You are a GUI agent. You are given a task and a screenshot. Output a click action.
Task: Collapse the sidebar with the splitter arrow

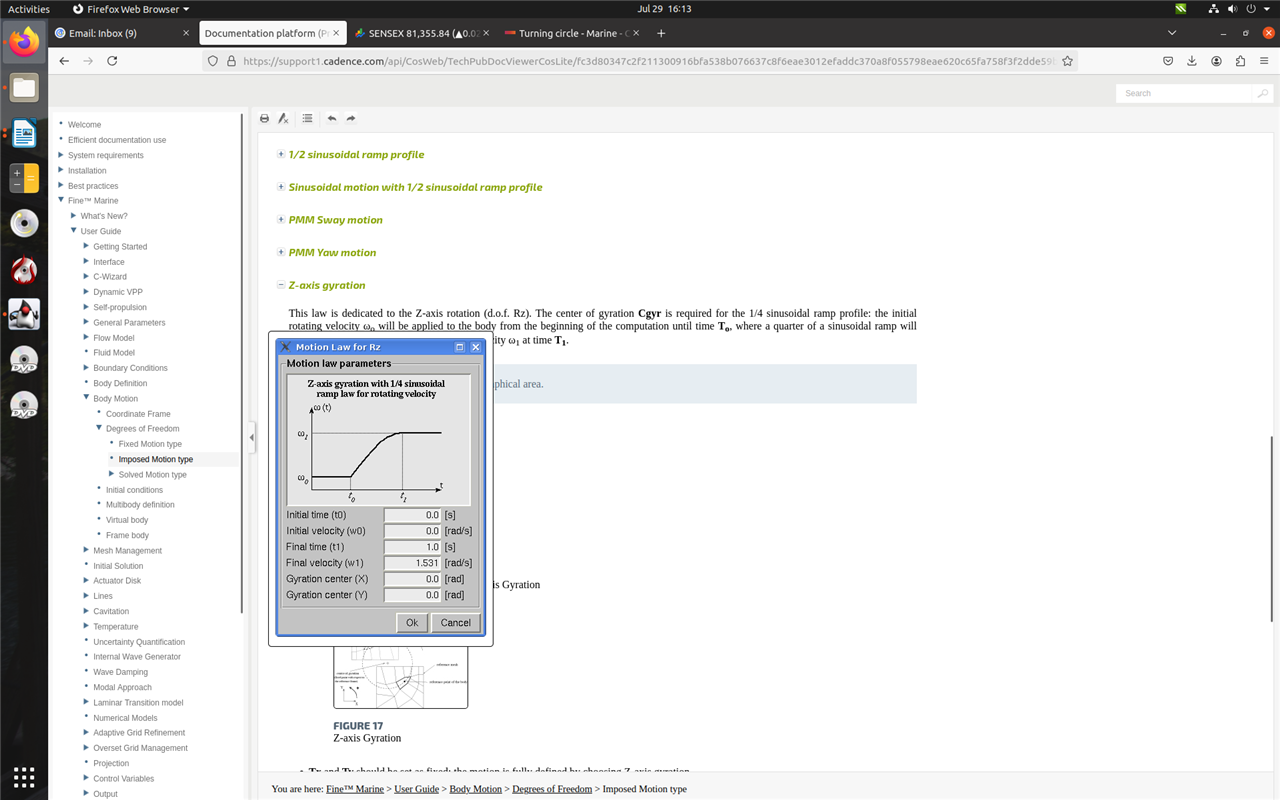251,437
